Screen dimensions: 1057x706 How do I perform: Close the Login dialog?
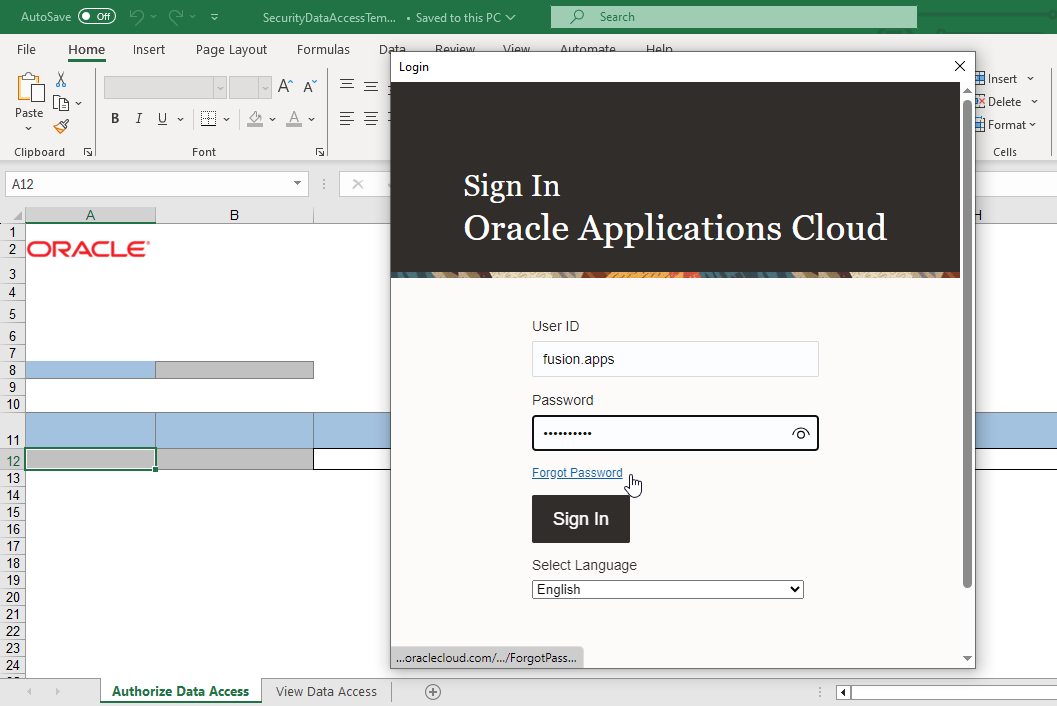960,66
